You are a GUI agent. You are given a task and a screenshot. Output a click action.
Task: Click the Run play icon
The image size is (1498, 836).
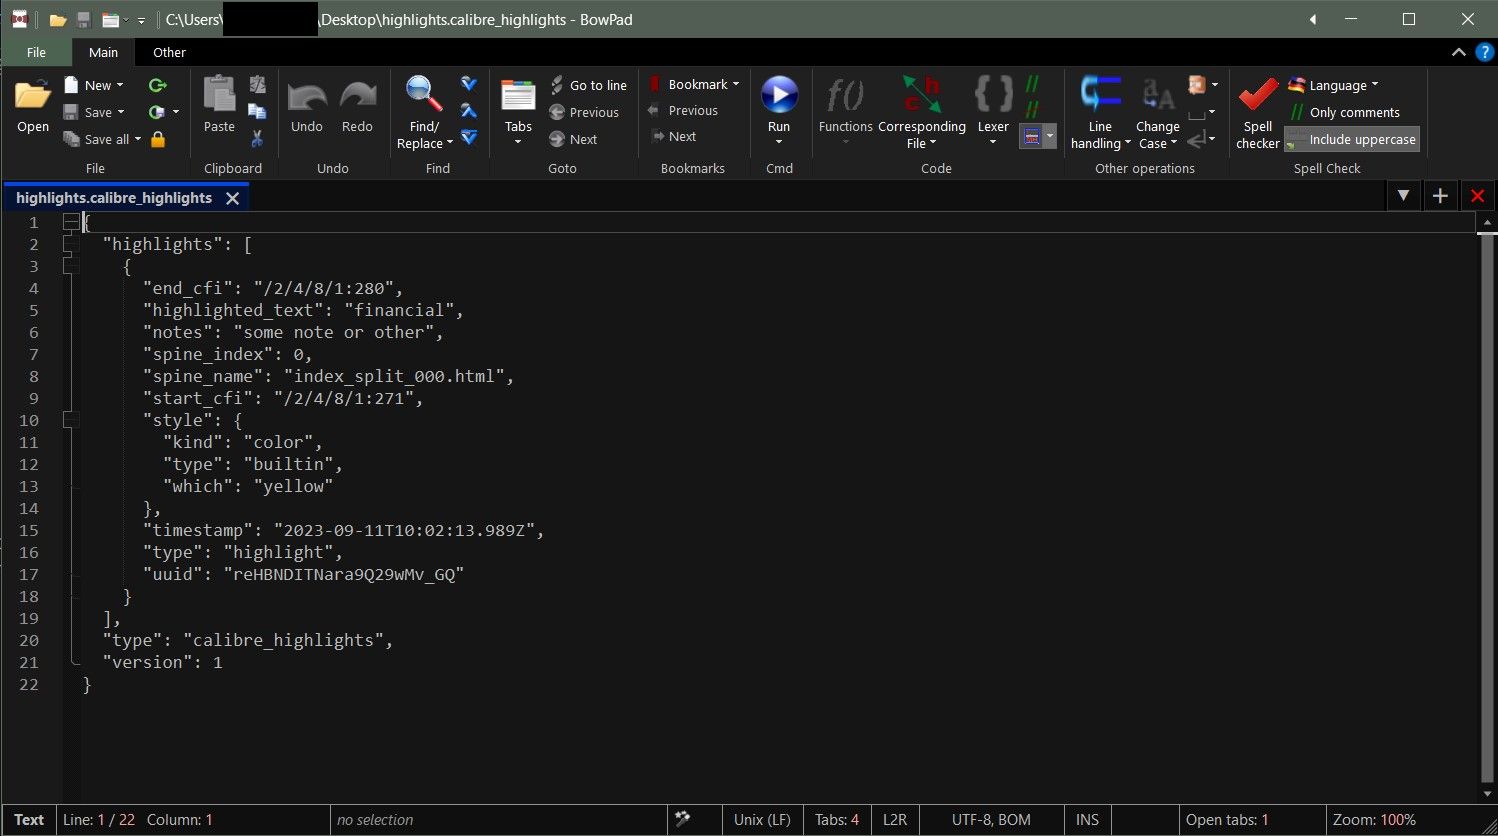tap(779, 96)
